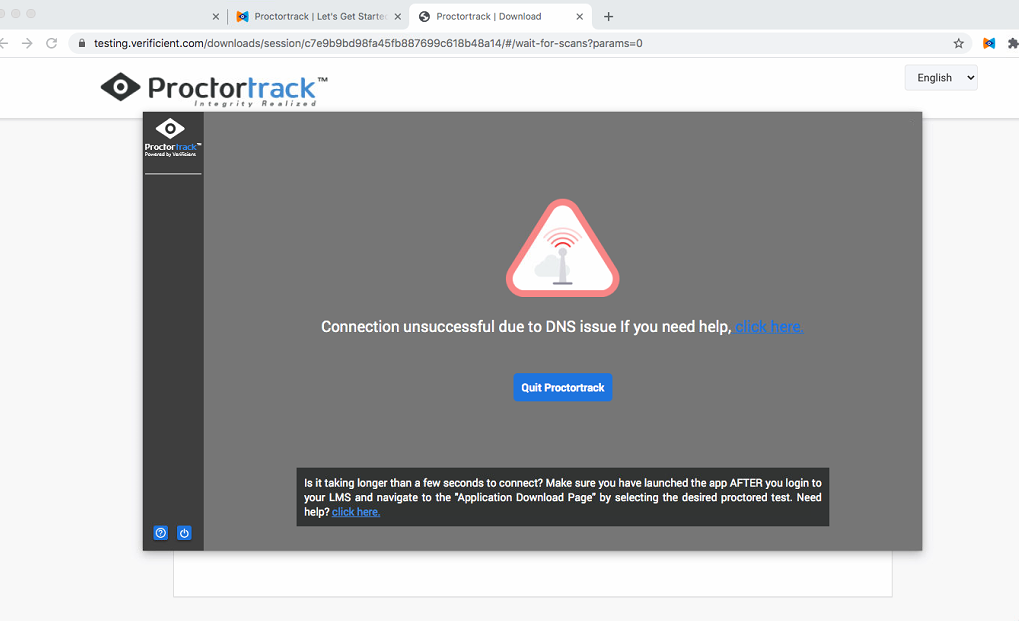Close the Proctortrack Download tab
1019x621 pixels.
579,17
